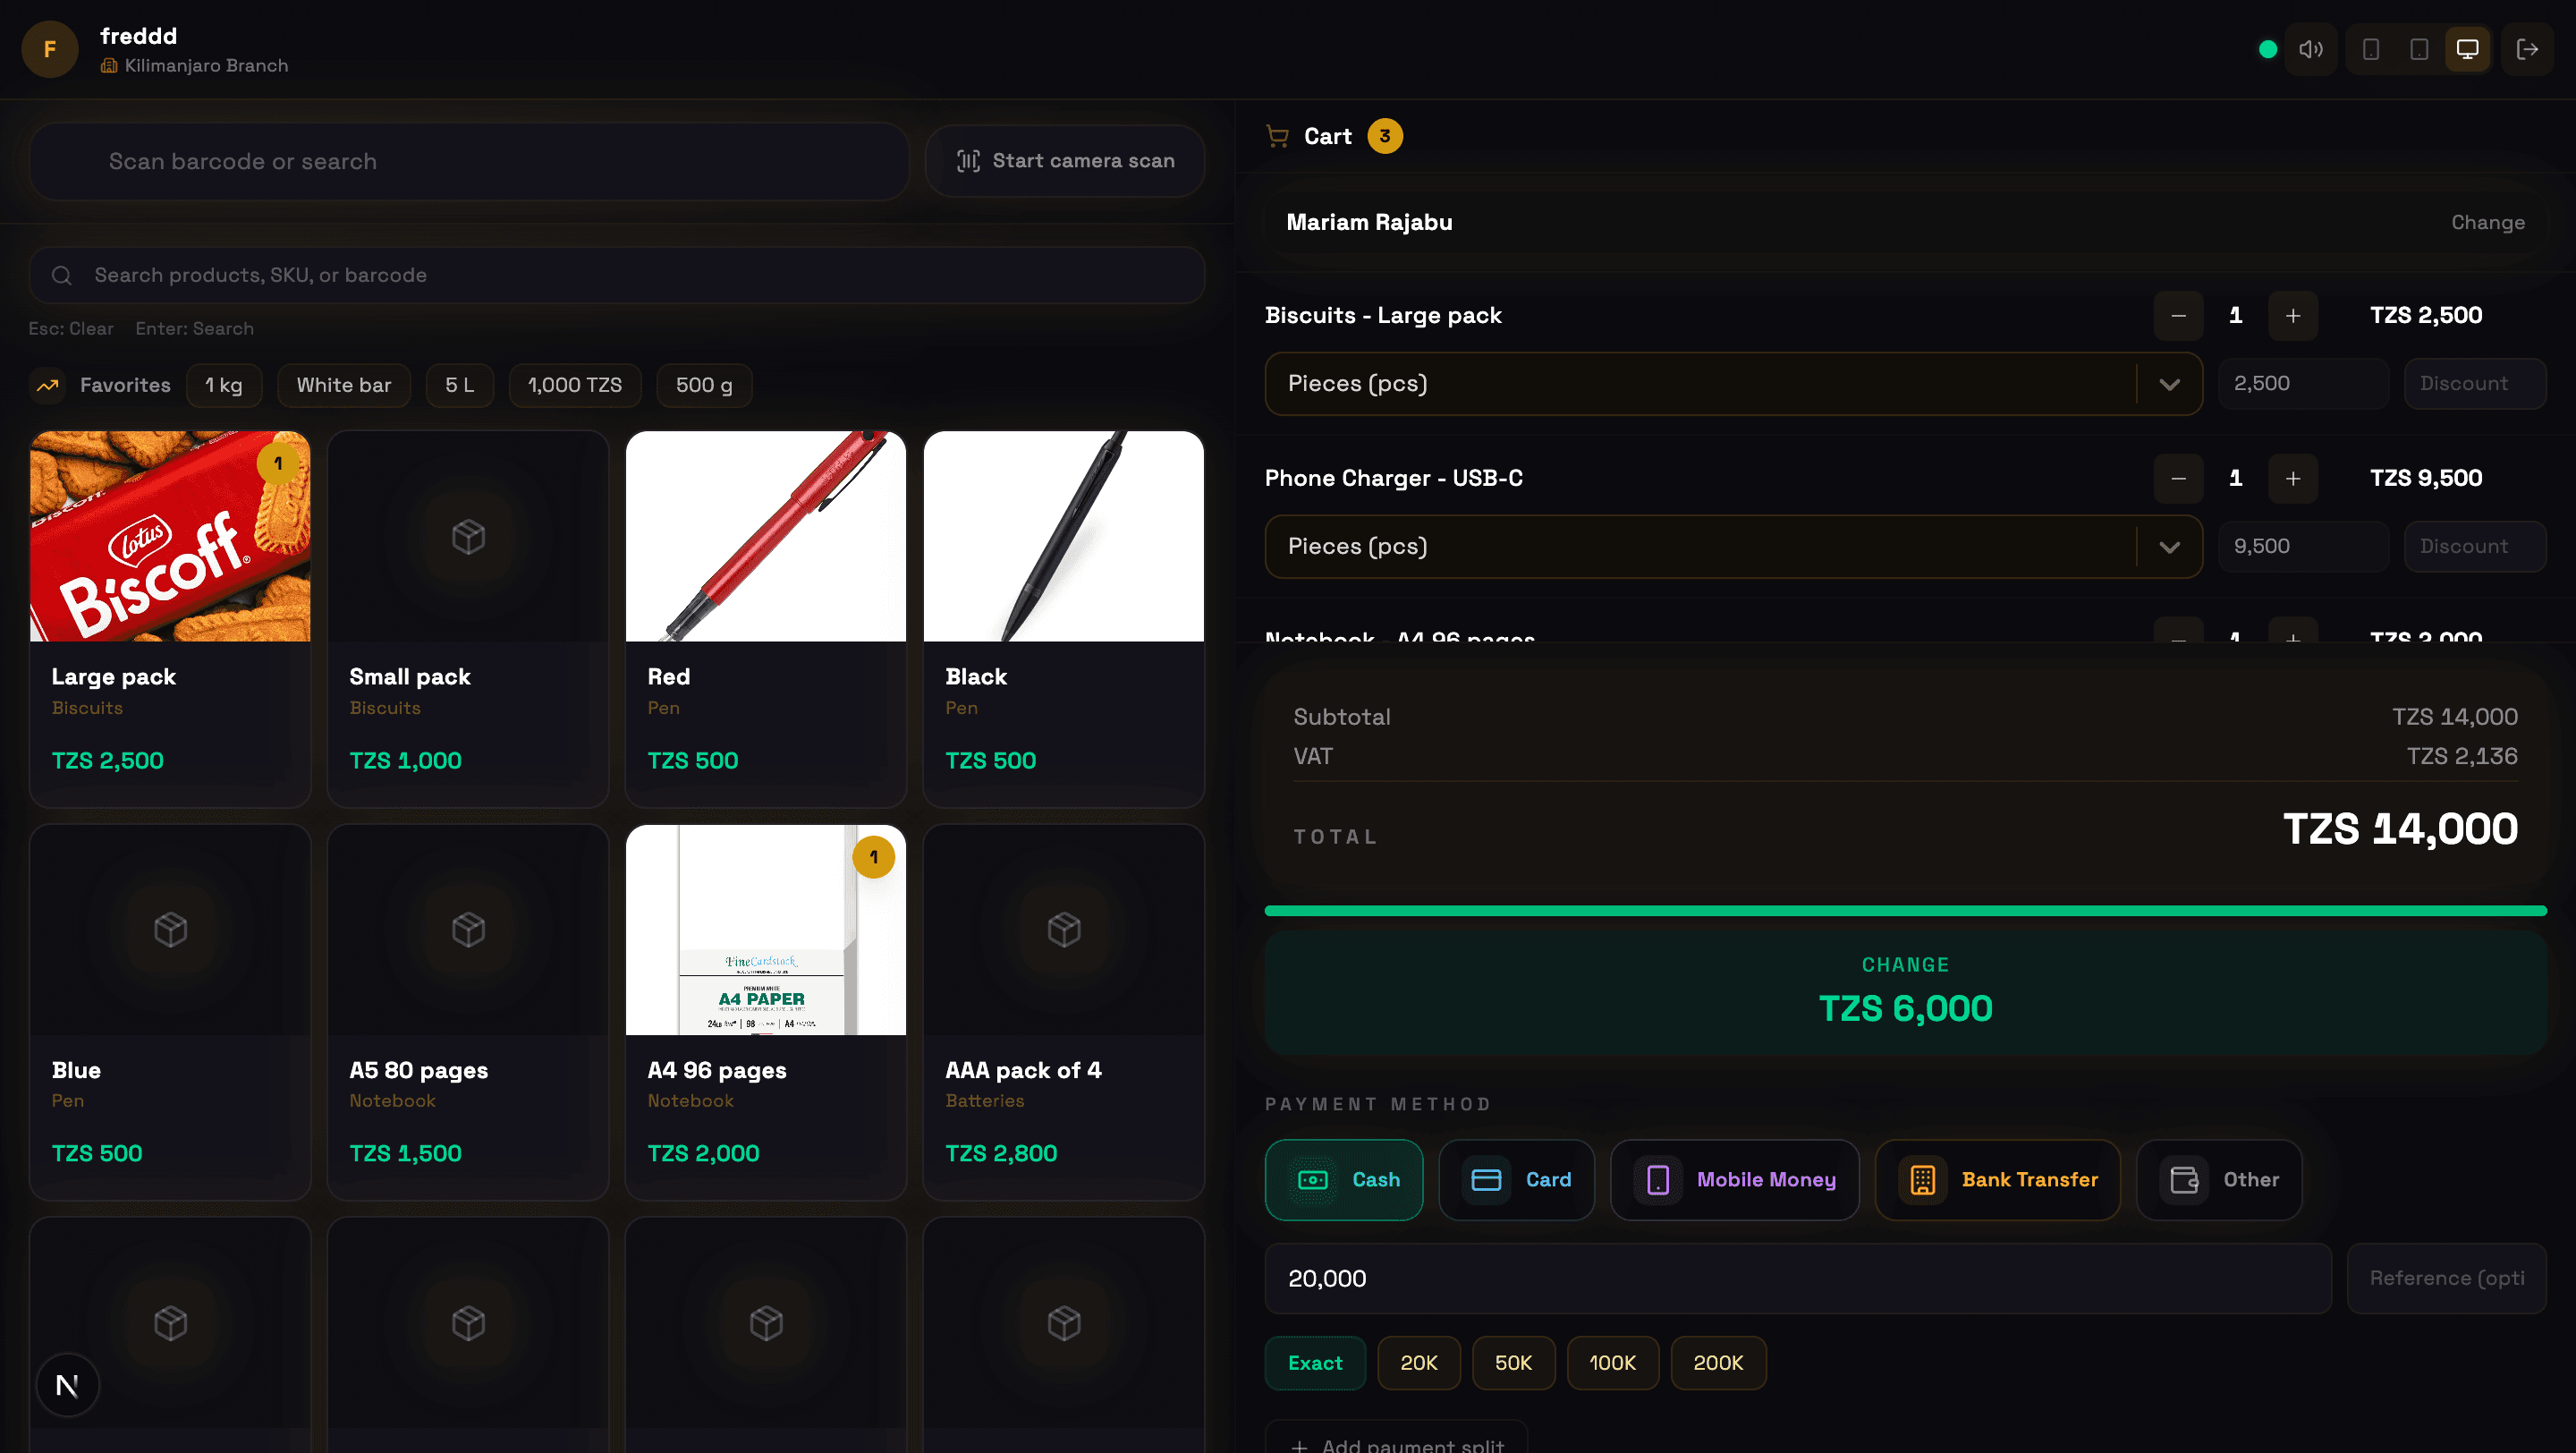This screenshot has width=2576, height=1453.
Task: Add Red Pen product card
Action: coord(766,619)
